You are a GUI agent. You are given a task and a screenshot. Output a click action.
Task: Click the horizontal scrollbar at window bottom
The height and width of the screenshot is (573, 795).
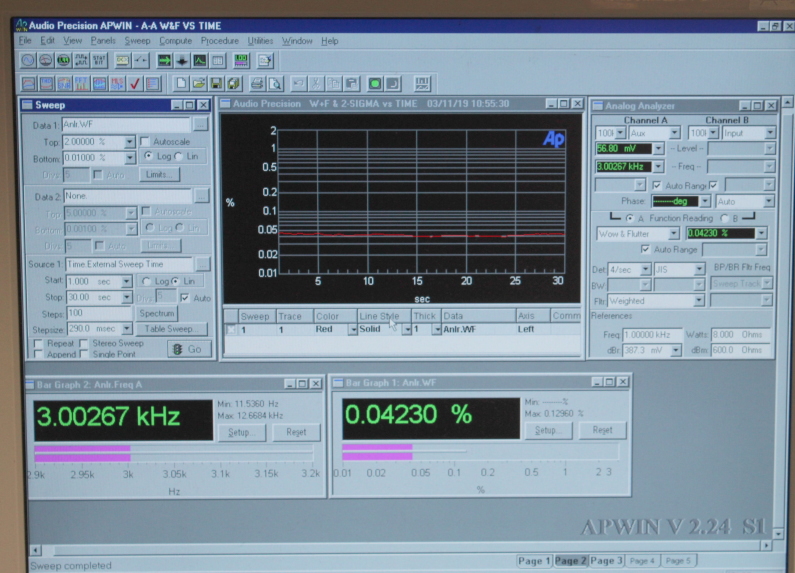point(401,546)
